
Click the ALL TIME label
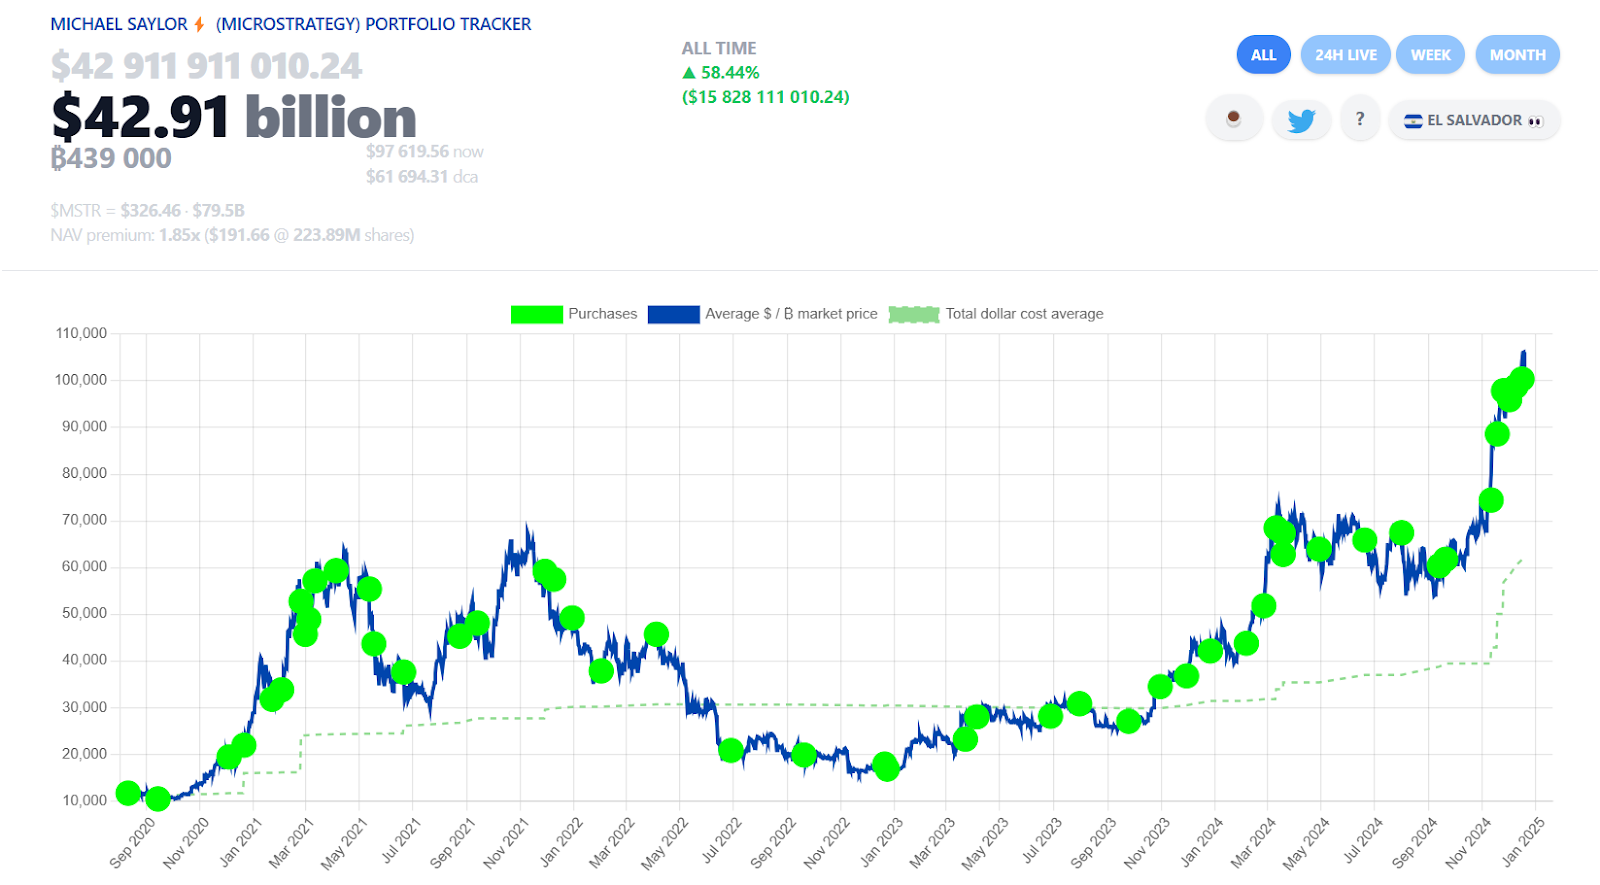(x=719, y=48)
